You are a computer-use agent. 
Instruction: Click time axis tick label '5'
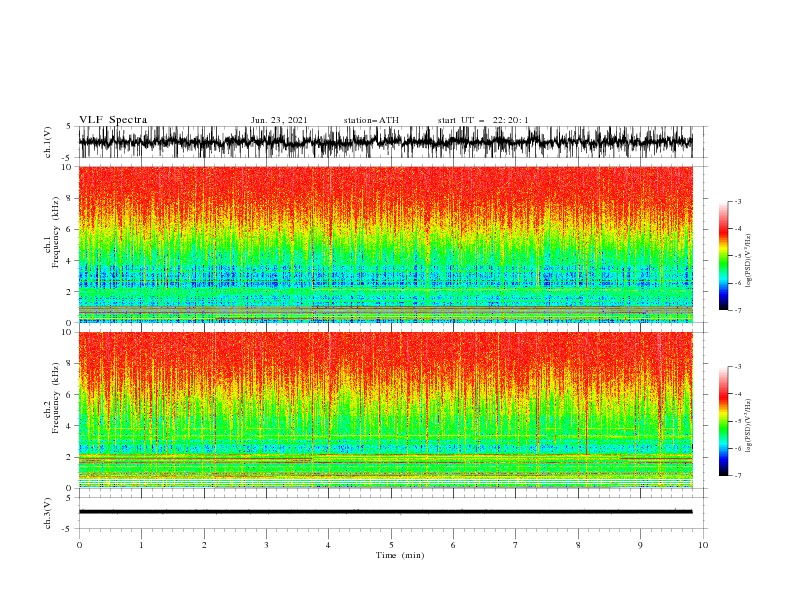(391, 545)
